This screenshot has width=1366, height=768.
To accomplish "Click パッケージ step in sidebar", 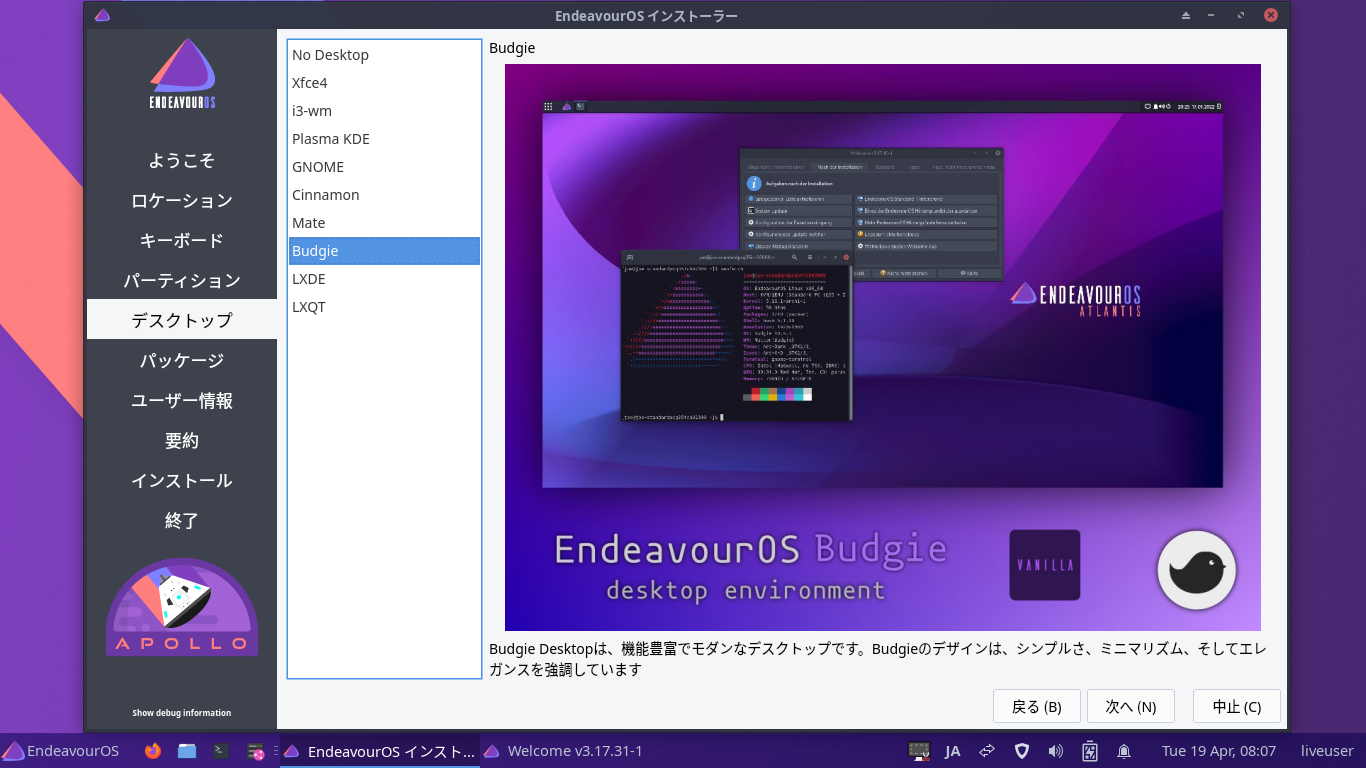I will click(182, 360).
